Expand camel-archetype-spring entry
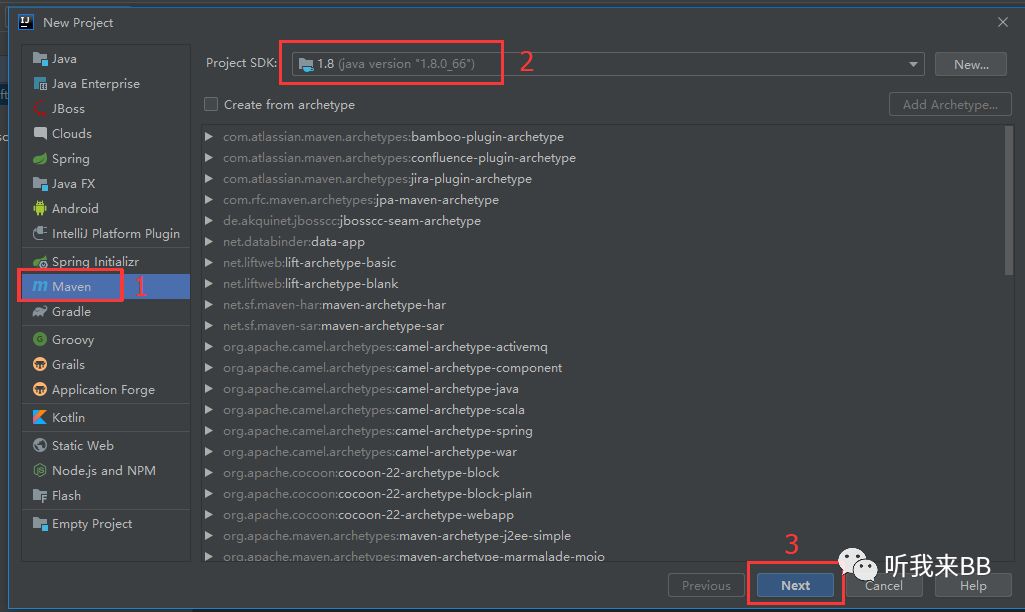This screenshot has height=612, width=1025. pos(209,431)
